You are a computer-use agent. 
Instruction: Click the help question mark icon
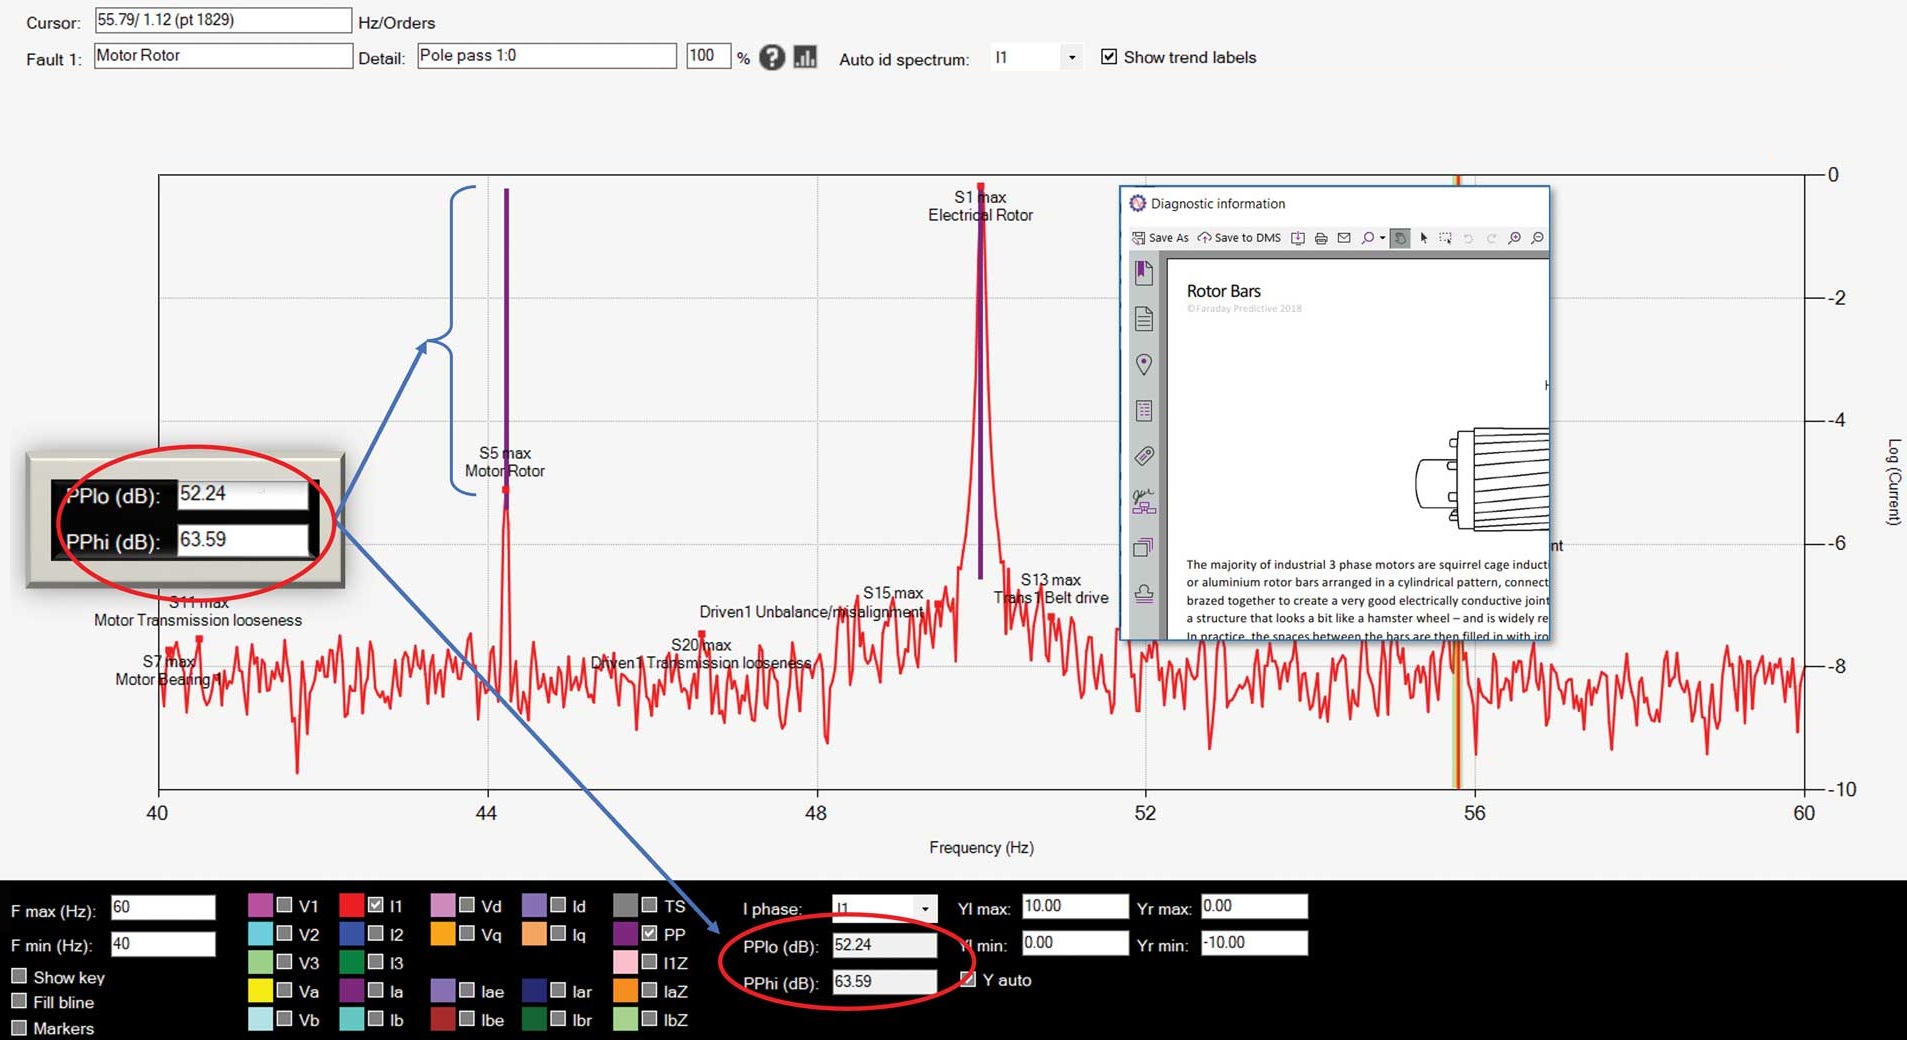(771, 57)
